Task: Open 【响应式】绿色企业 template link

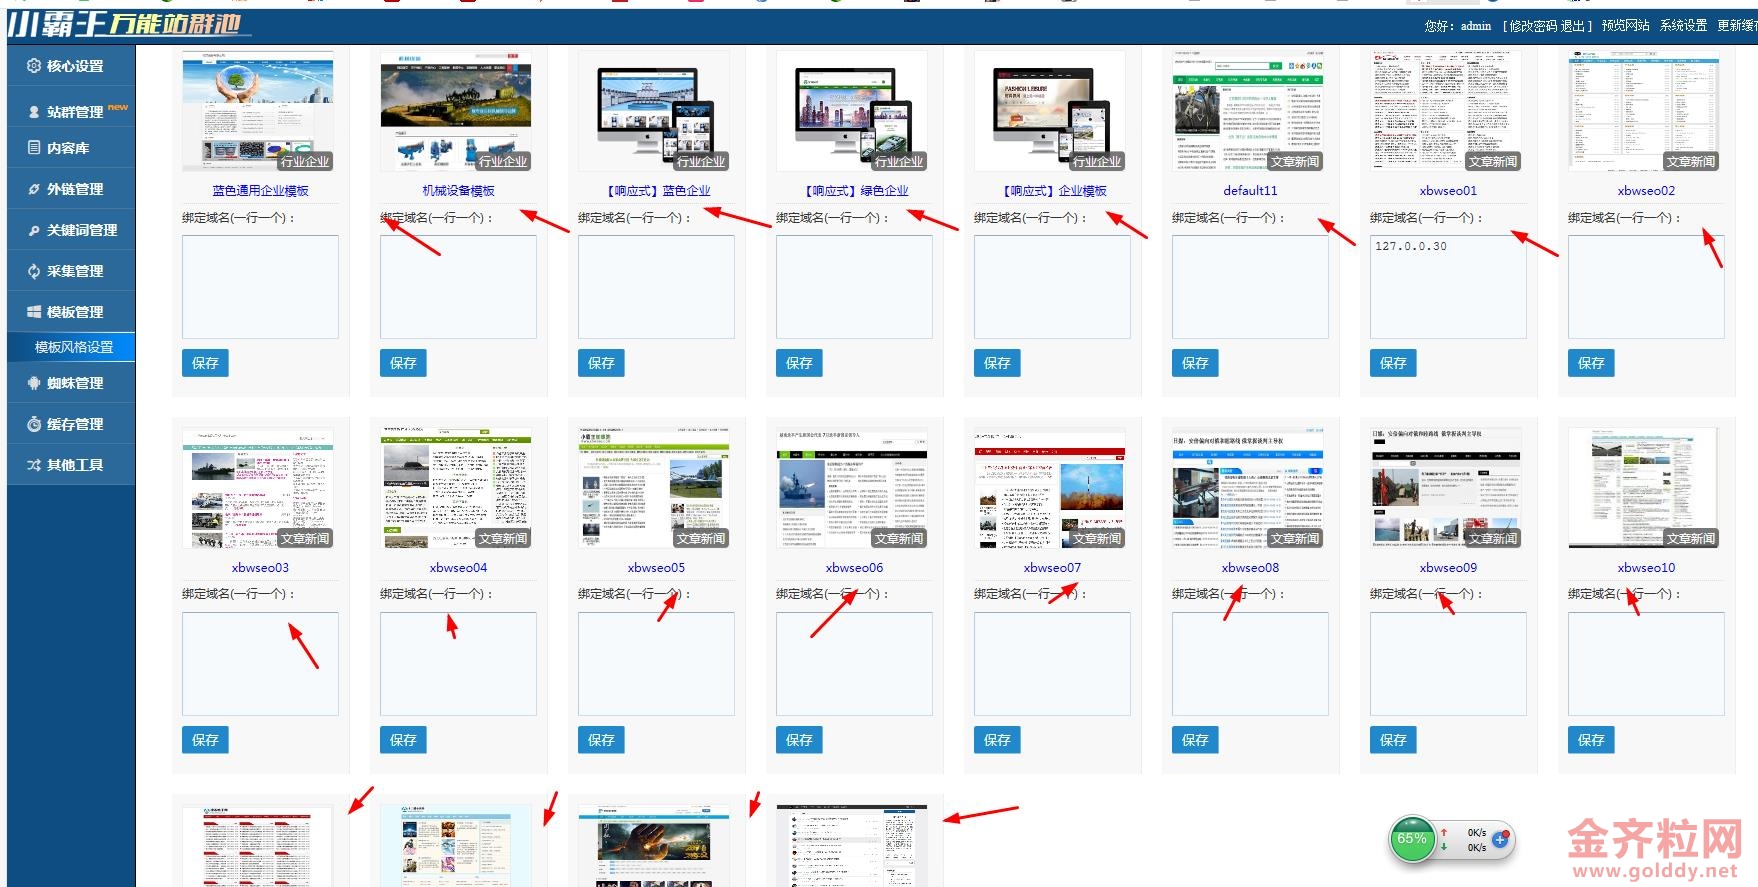Action: pyautogui.click(x=854, y=190)
